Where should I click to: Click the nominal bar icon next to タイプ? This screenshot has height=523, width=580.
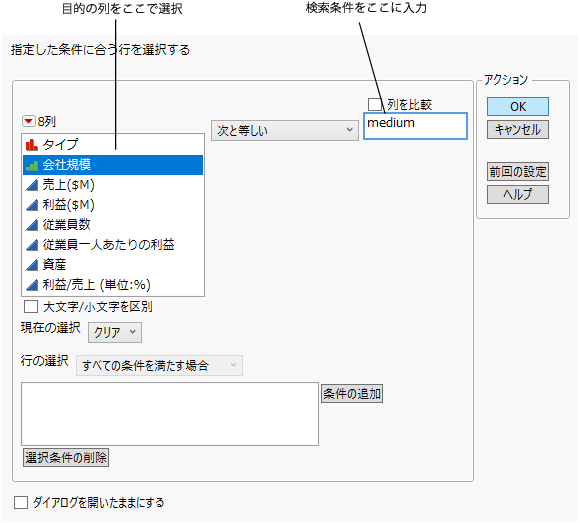pyautogui.click(x=32, y=145)
